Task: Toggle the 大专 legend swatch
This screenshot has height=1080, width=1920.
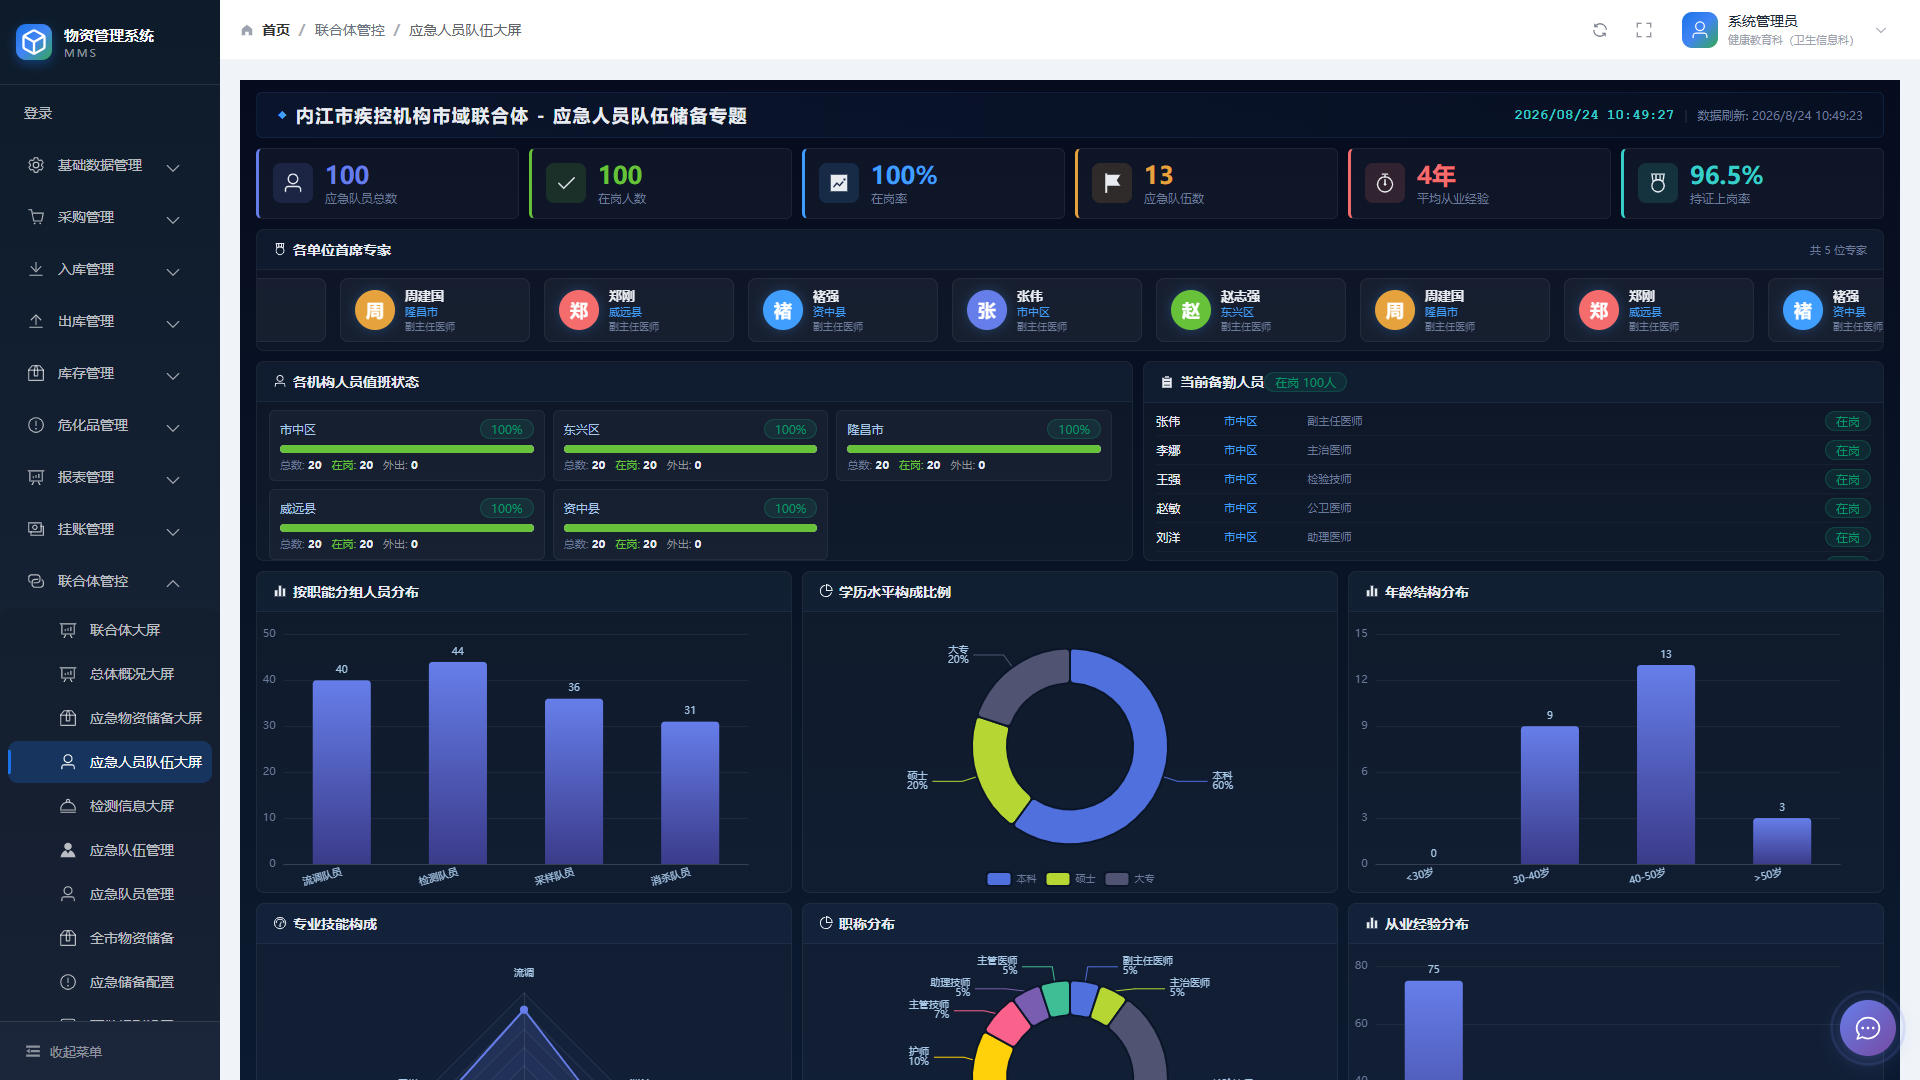Action: pyautogui.click(x=1116, y=879)
